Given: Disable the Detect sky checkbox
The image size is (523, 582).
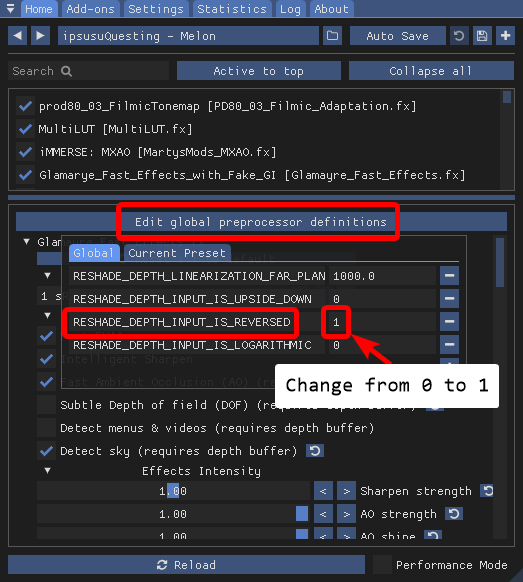Looking at the screenshot, I should 46,451.
